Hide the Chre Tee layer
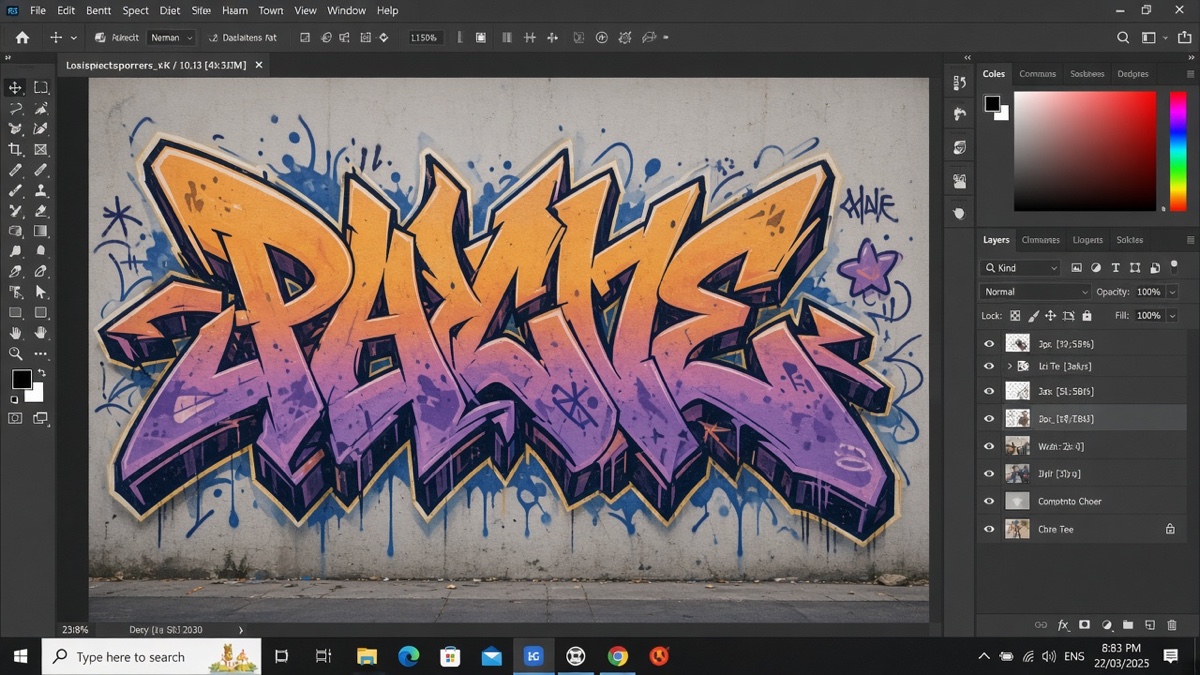Screen dimensions: 1200x675 [989, 529]
